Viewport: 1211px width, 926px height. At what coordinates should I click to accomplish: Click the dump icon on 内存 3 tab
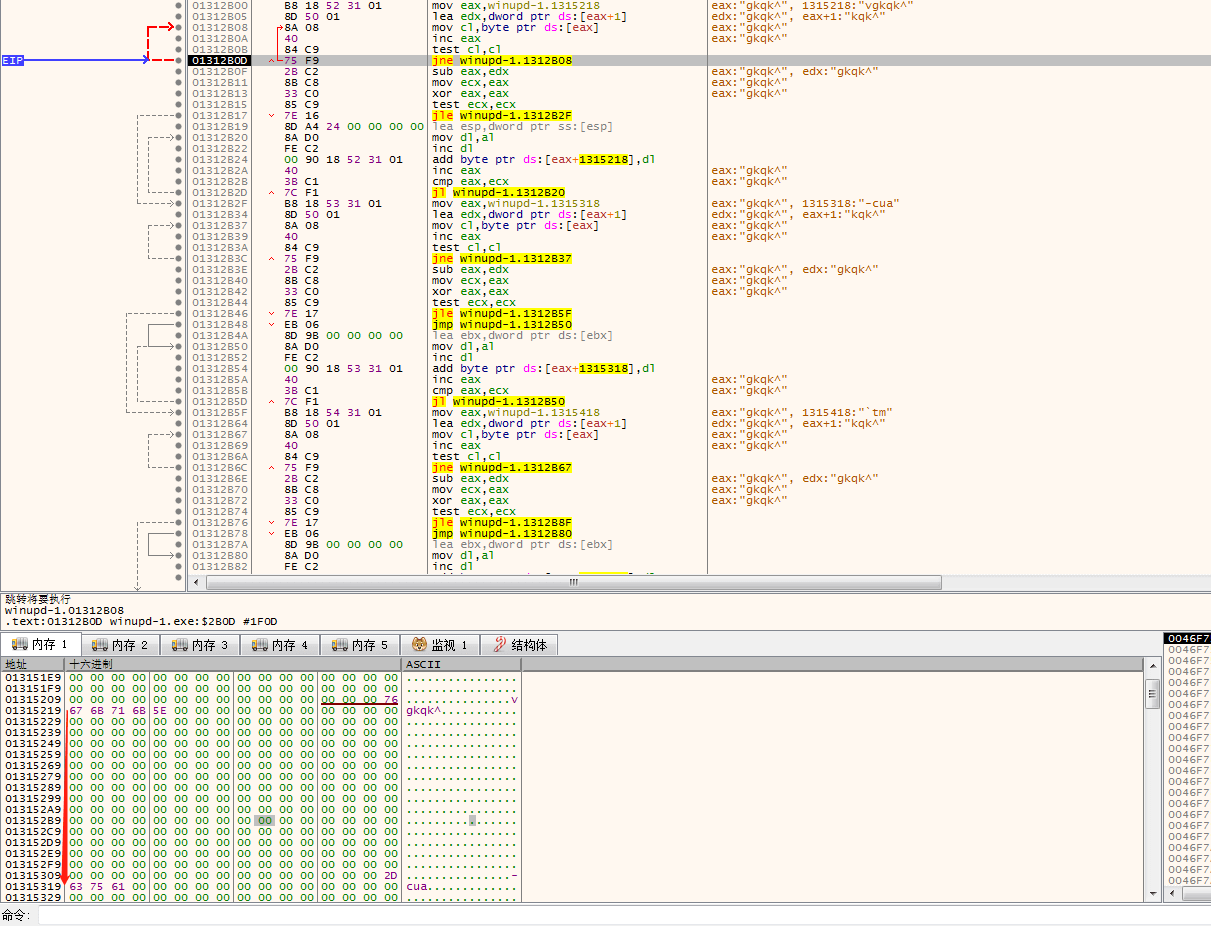tap(180, 645)
